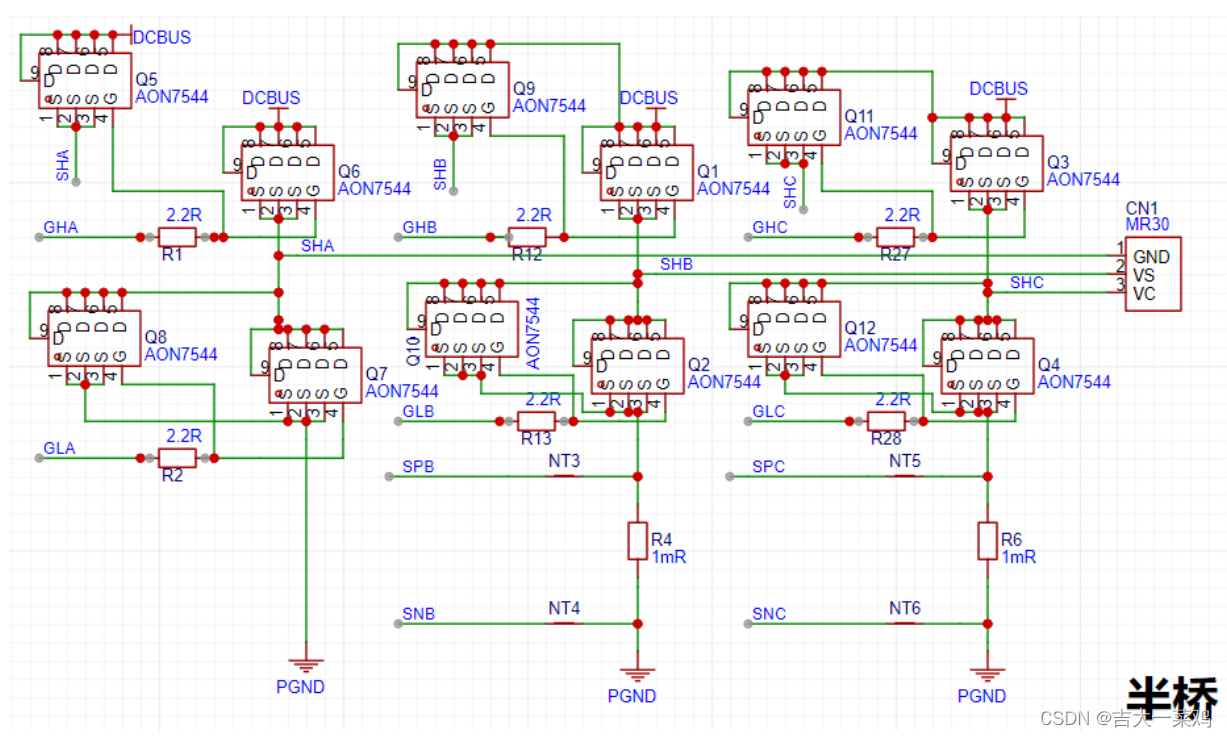The image size is (1227, 737).
Task: Click the vertical SHA label under Q5
Action: click(64, 164)
